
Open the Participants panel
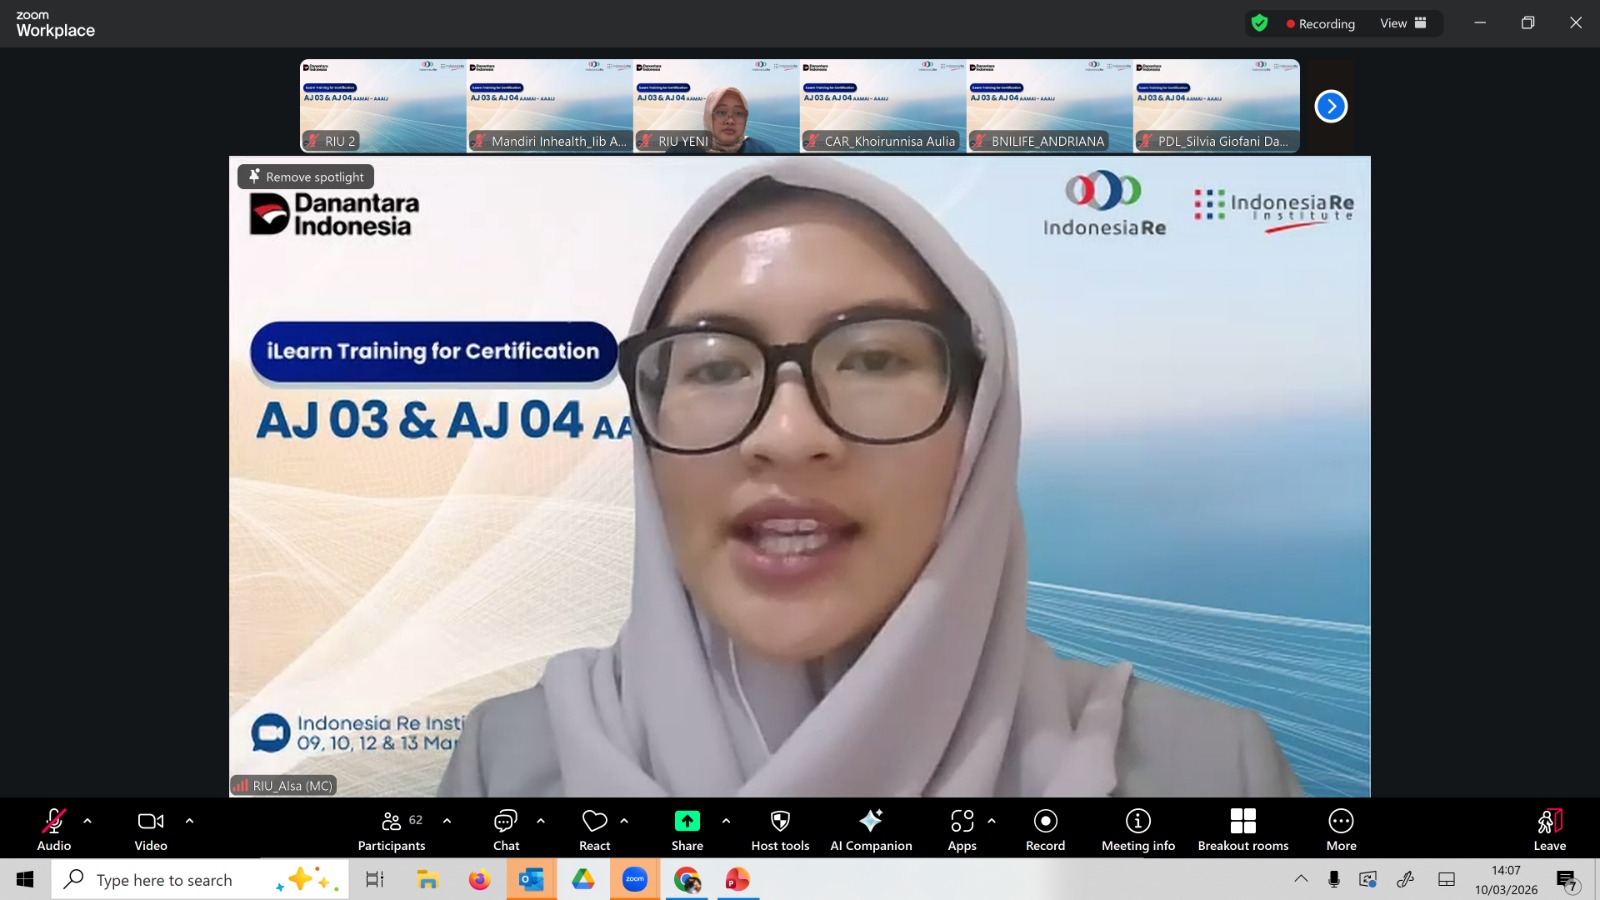[391, 830]
